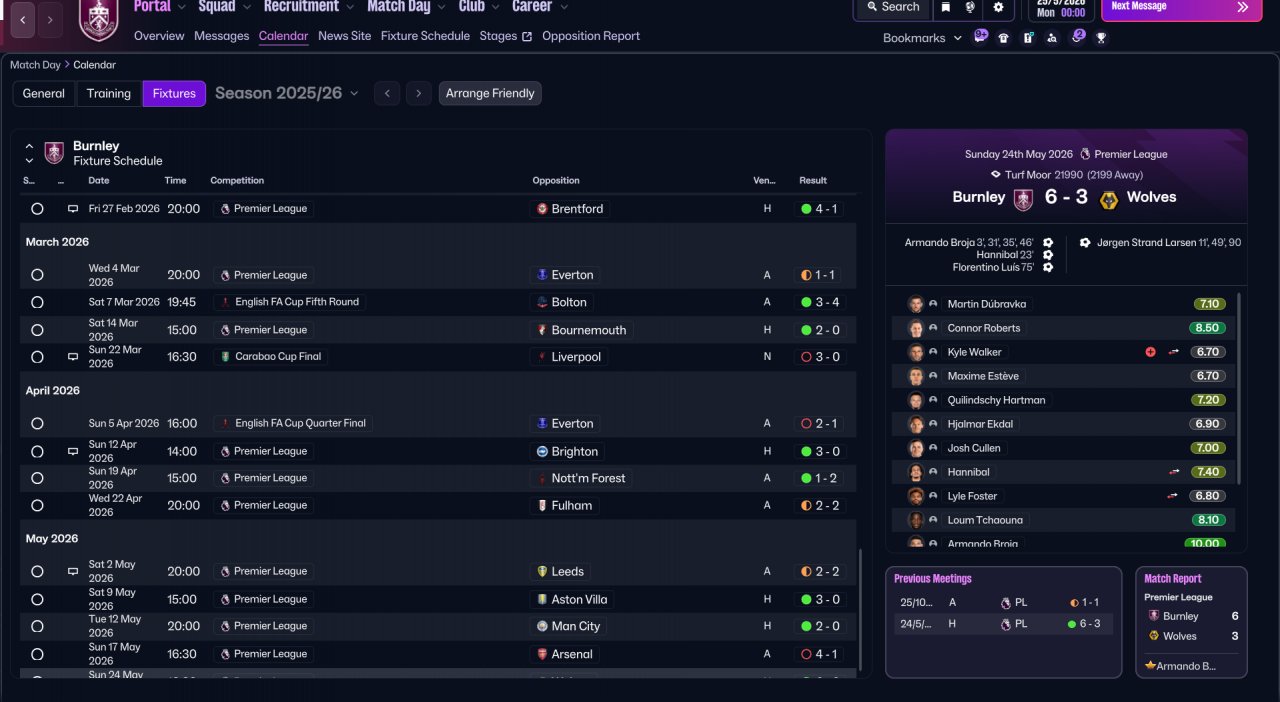Open the Opposition Report link
This screenshot has width=1280, height=702.
point(591,36)
